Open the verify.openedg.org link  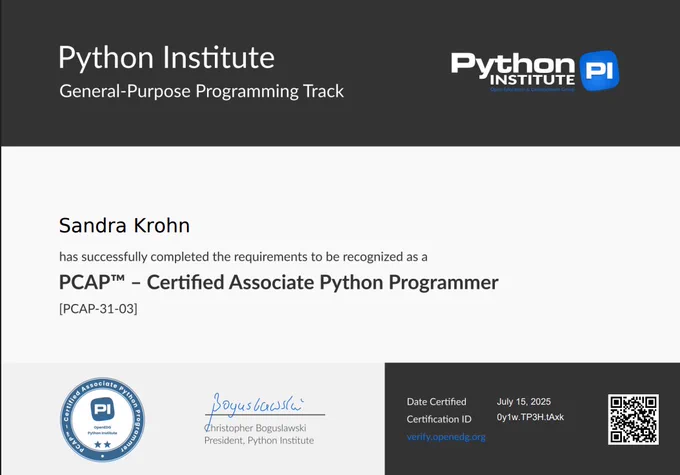coord(446,437)
